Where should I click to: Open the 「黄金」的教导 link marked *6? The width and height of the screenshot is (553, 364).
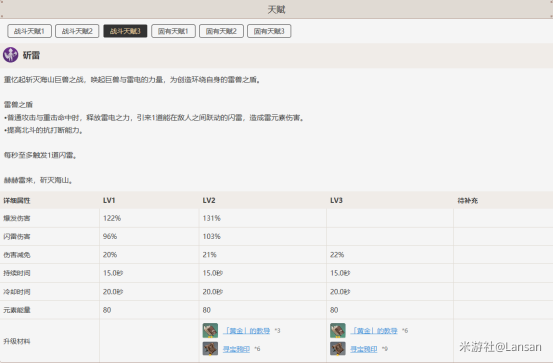click(374, 330)
